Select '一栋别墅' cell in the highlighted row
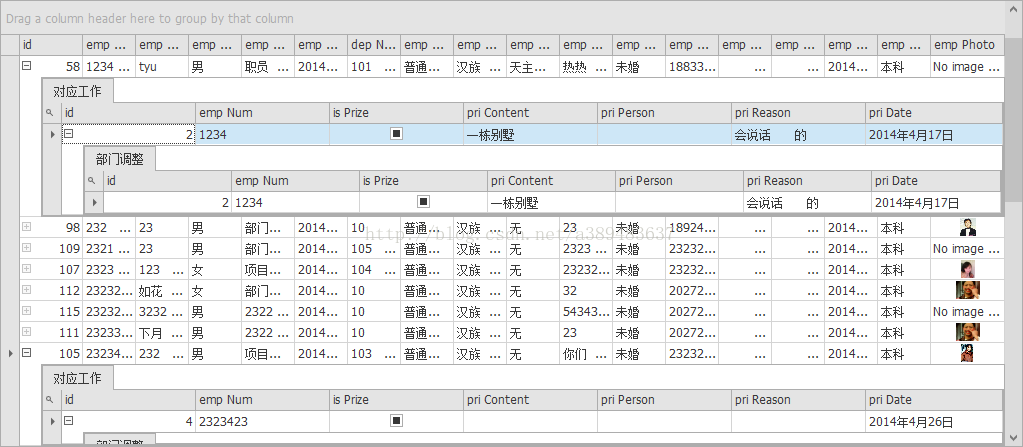 [x=530, y=134]
